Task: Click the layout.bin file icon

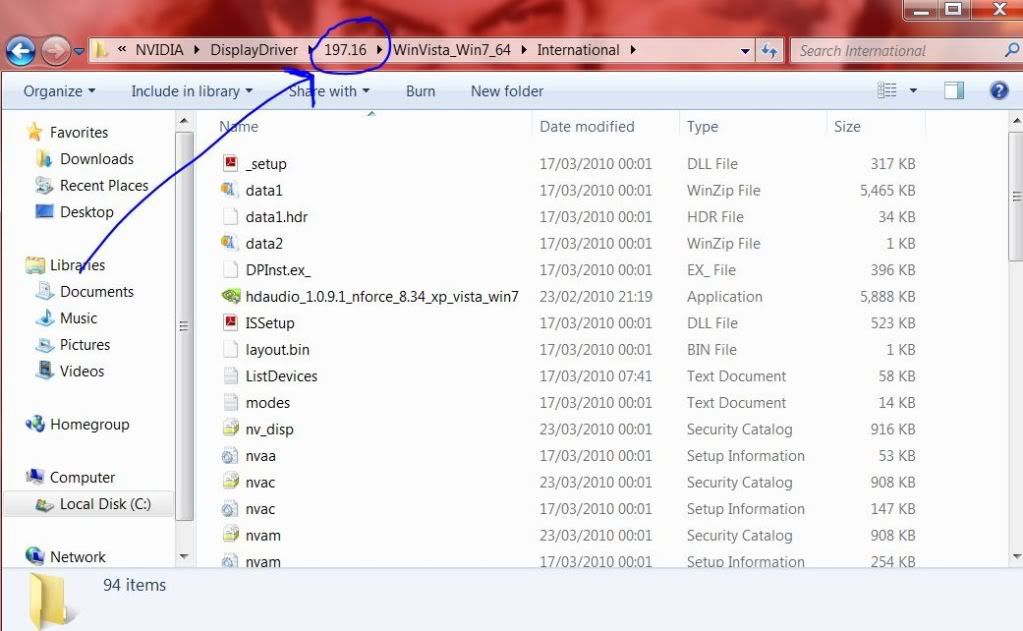Action: point(230,349)
